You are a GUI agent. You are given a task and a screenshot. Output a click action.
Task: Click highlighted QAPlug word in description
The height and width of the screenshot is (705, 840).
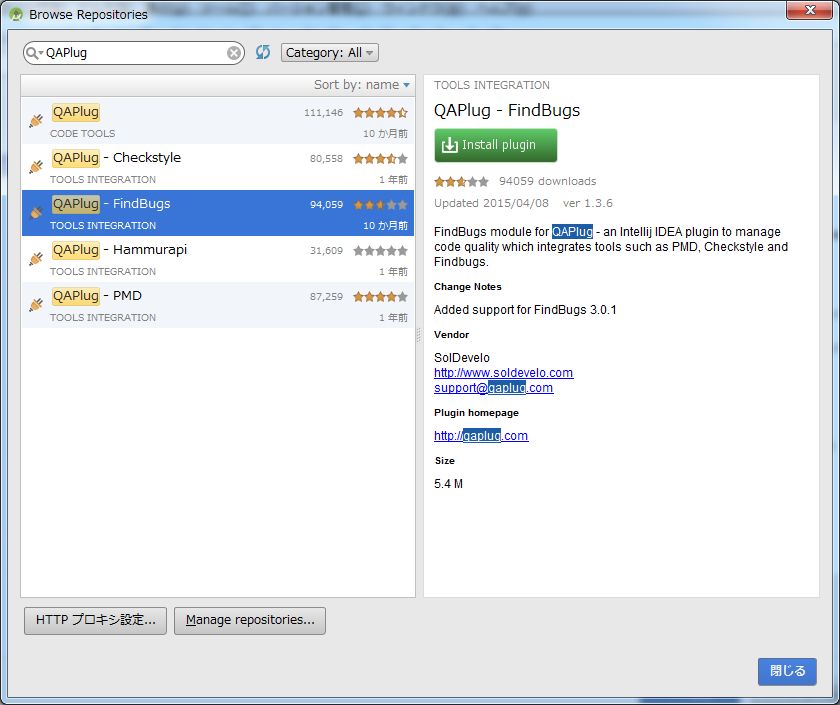pos(572,232)
